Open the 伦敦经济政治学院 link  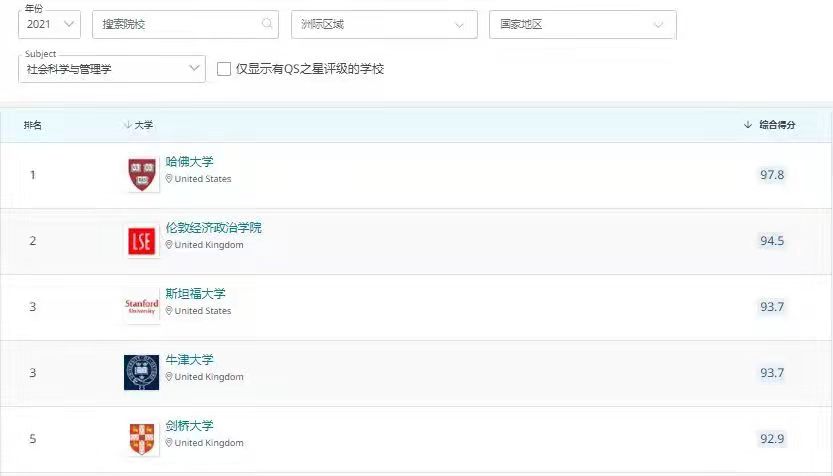pos(214,227)
